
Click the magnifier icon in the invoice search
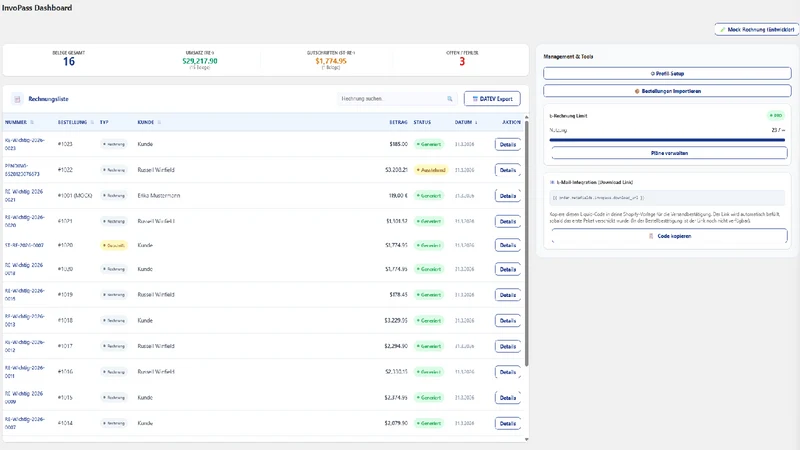(449, 99)
